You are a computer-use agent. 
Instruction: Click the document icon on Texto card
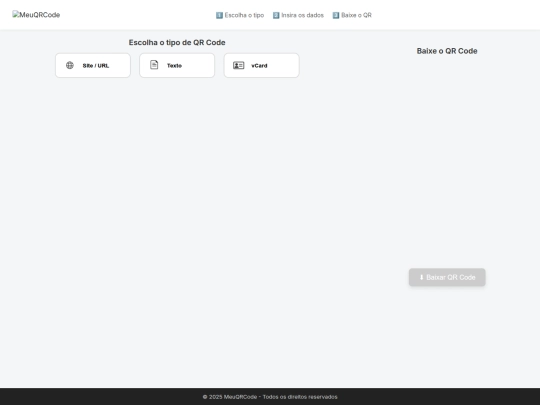[154, 65]
